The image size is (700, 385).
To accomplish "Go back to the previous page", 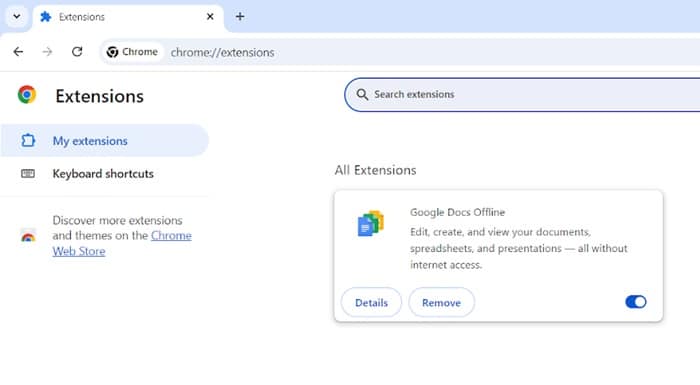I will coord(18,52).
